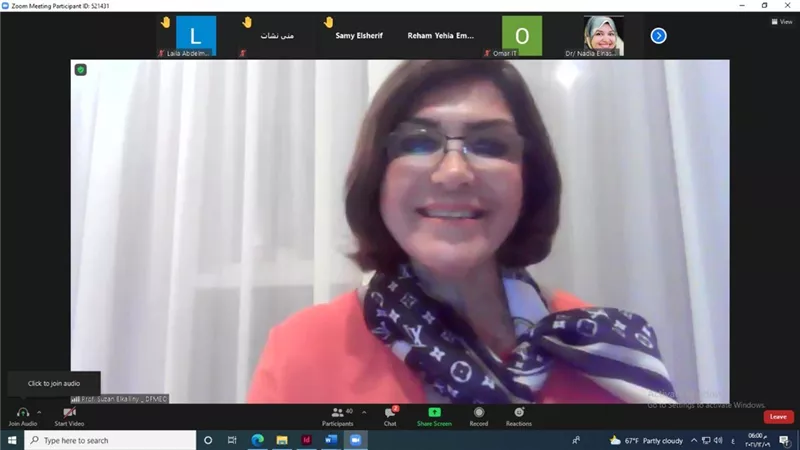Click the red Leave button
The width and height of the screenshot is (800, 450).
[x=778, y=417]
